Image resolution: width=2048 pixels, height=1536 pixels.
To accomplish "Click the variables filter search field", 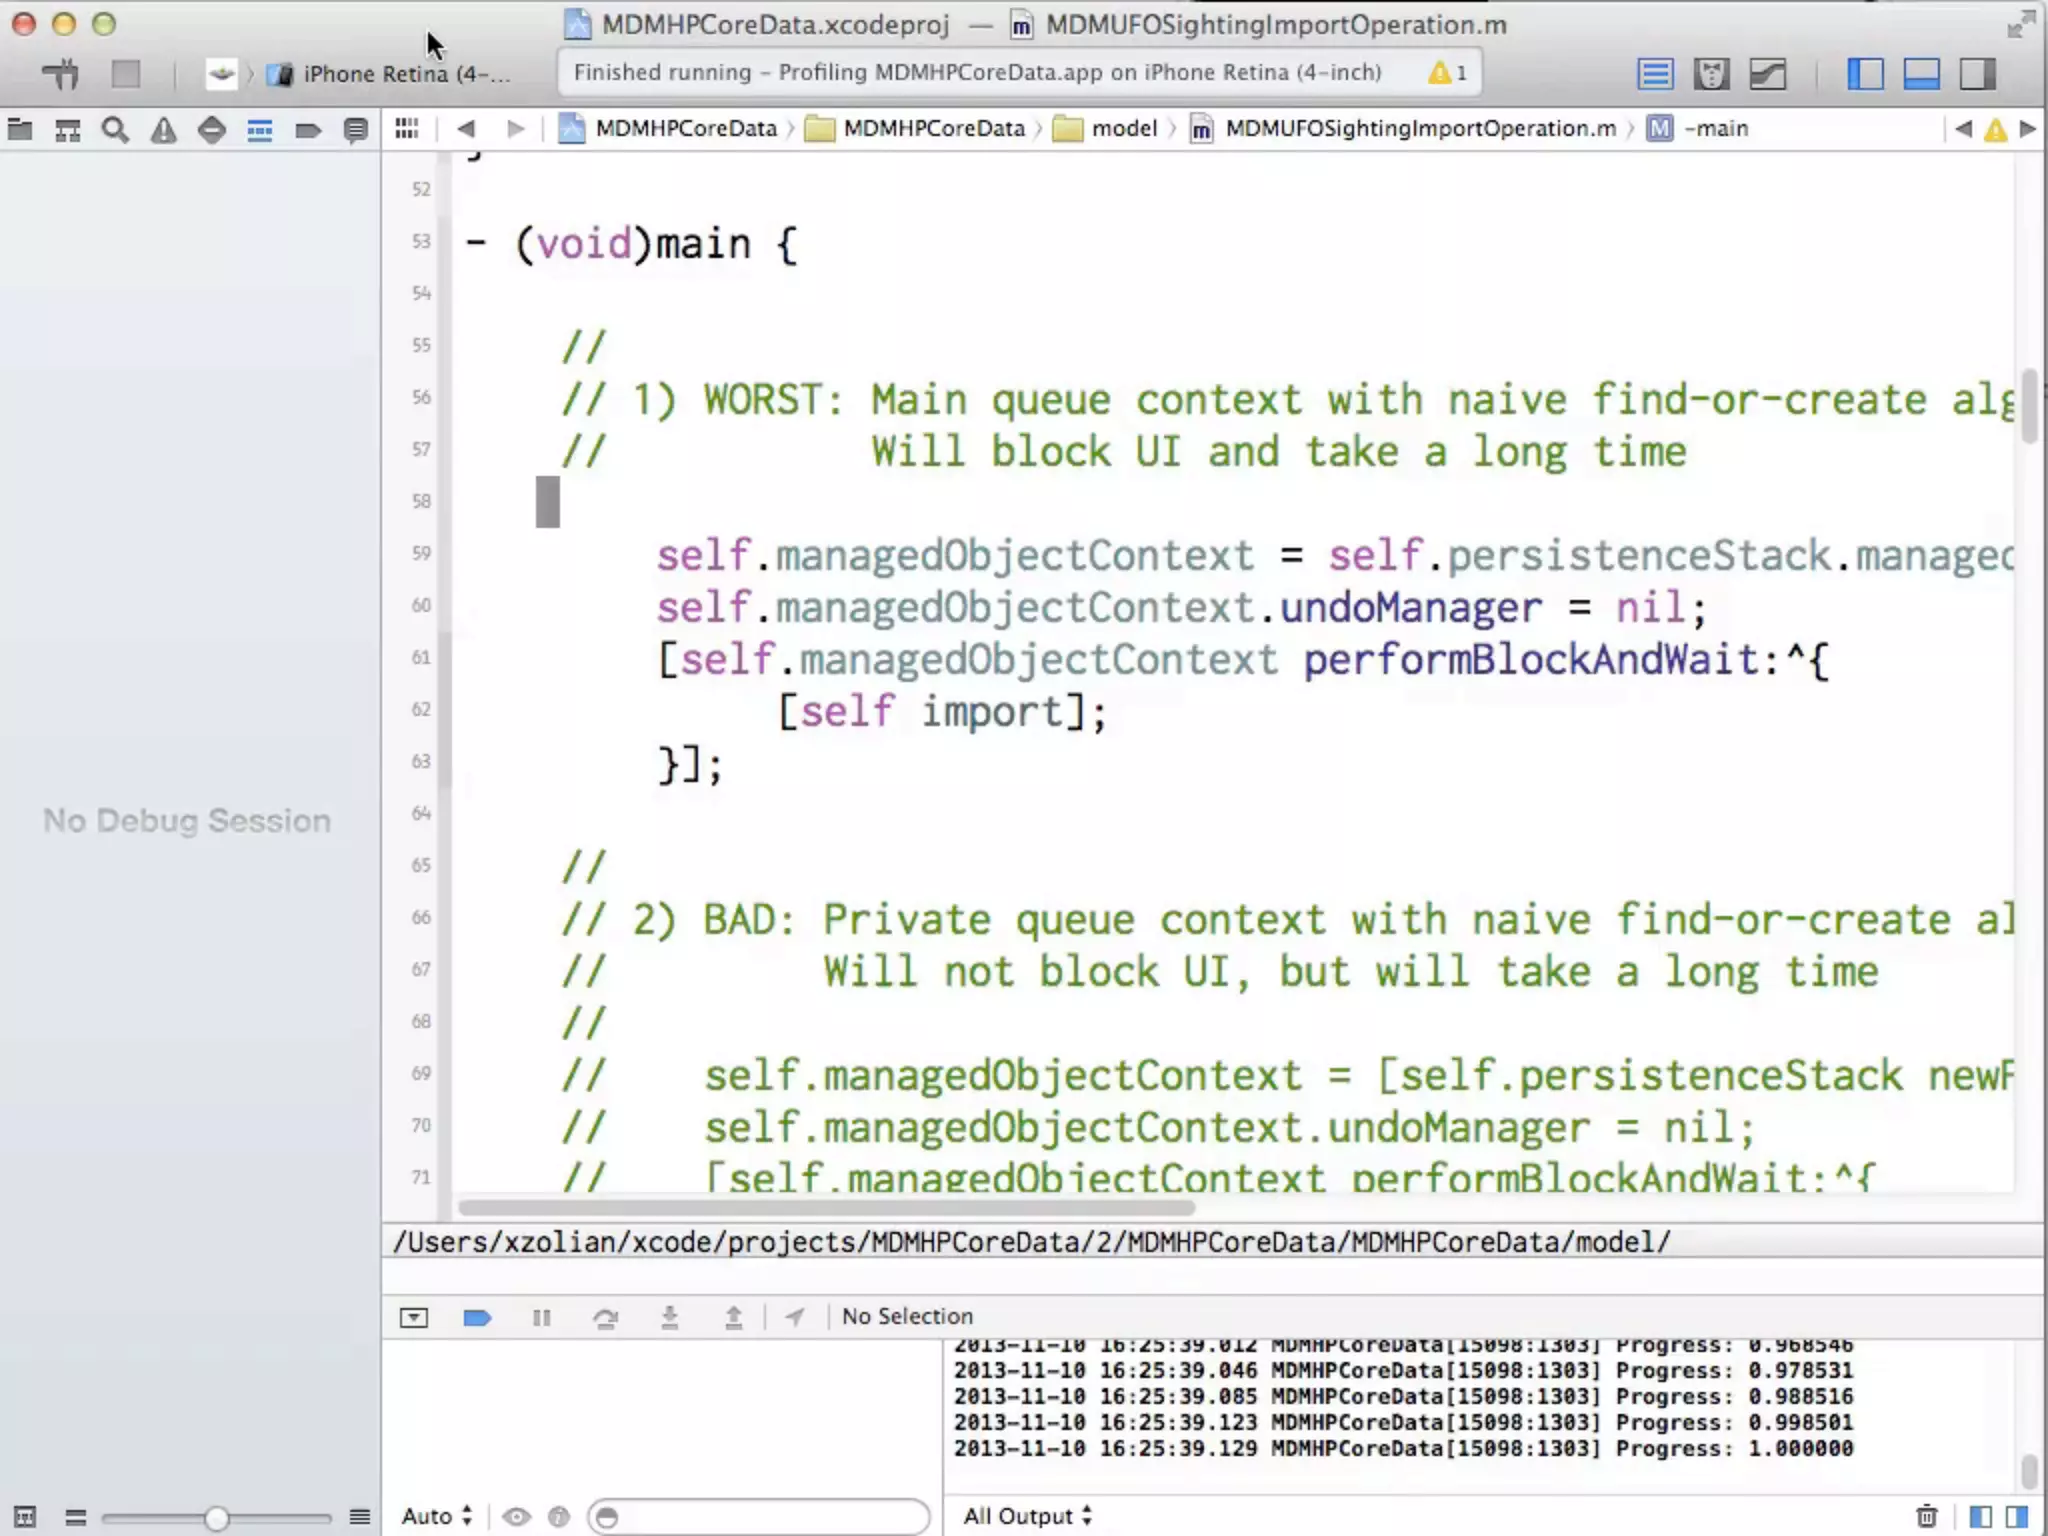I will click(x=760, y=1517).
